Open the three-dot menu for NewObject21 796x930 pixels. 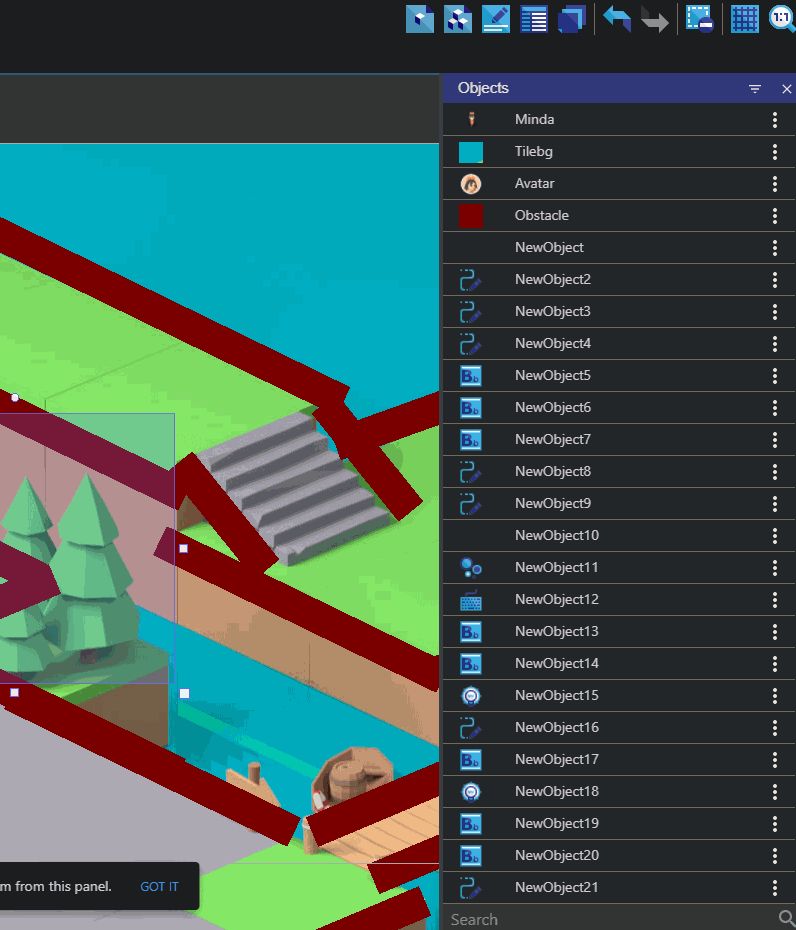click(775, 888)
